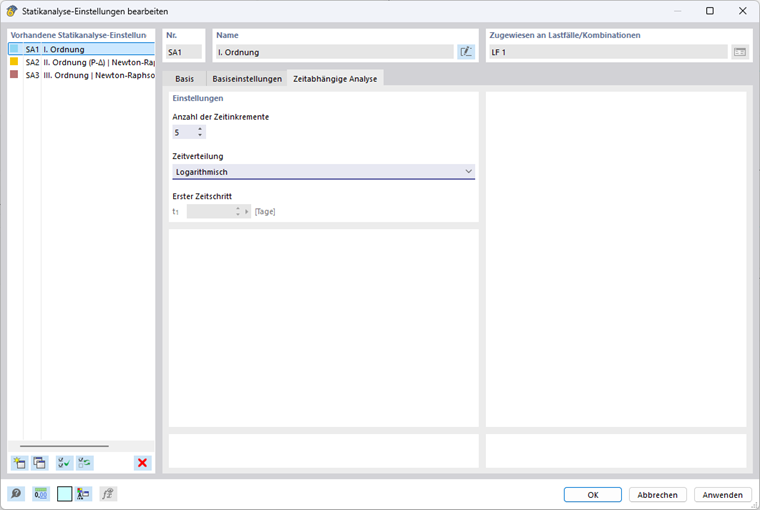Create a new static analysis setting
760x510 pixels.
(19, 463)
